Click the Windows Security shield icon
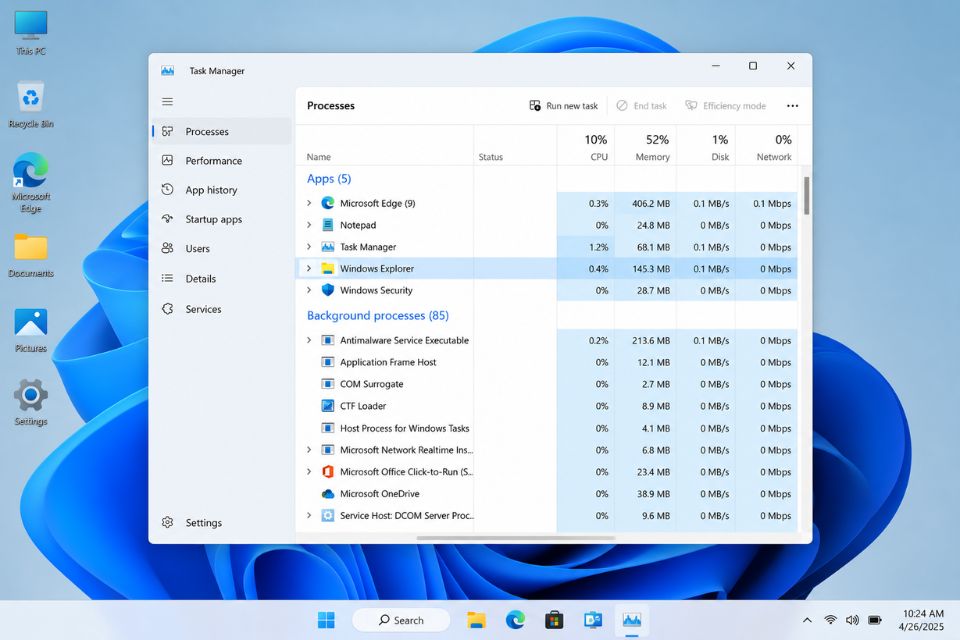The width and height of the screenshot is (960, 640). (328, 290)
